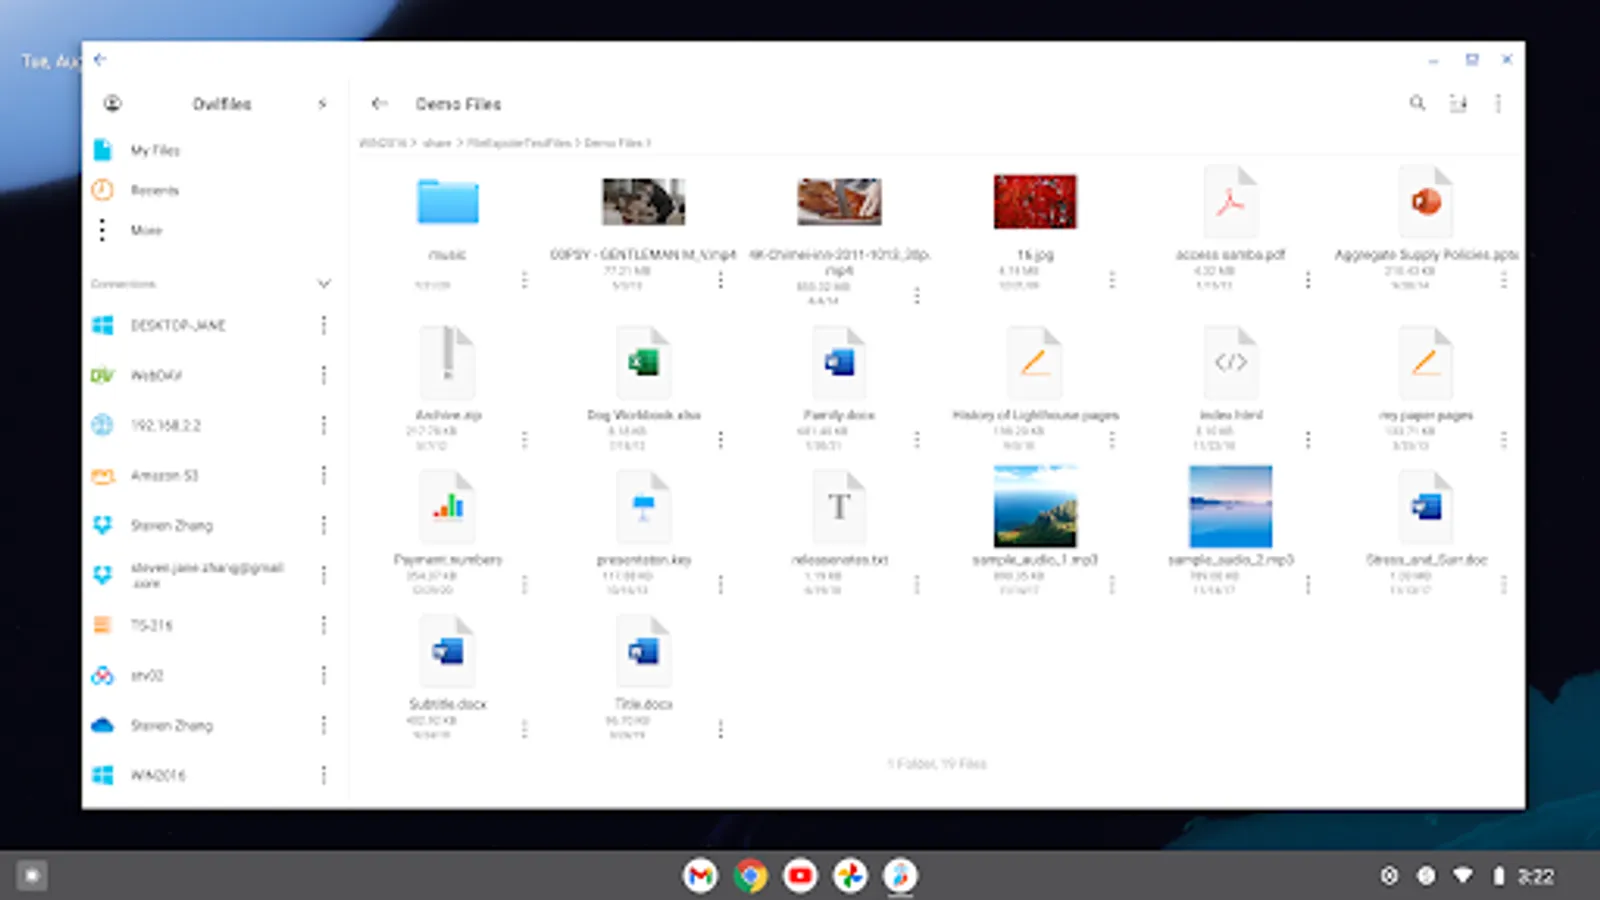Image resolution: width=1600 pixels, height=900 pixels.
Task: Open the Family.docx Word file
Action: tap(839, 362)
